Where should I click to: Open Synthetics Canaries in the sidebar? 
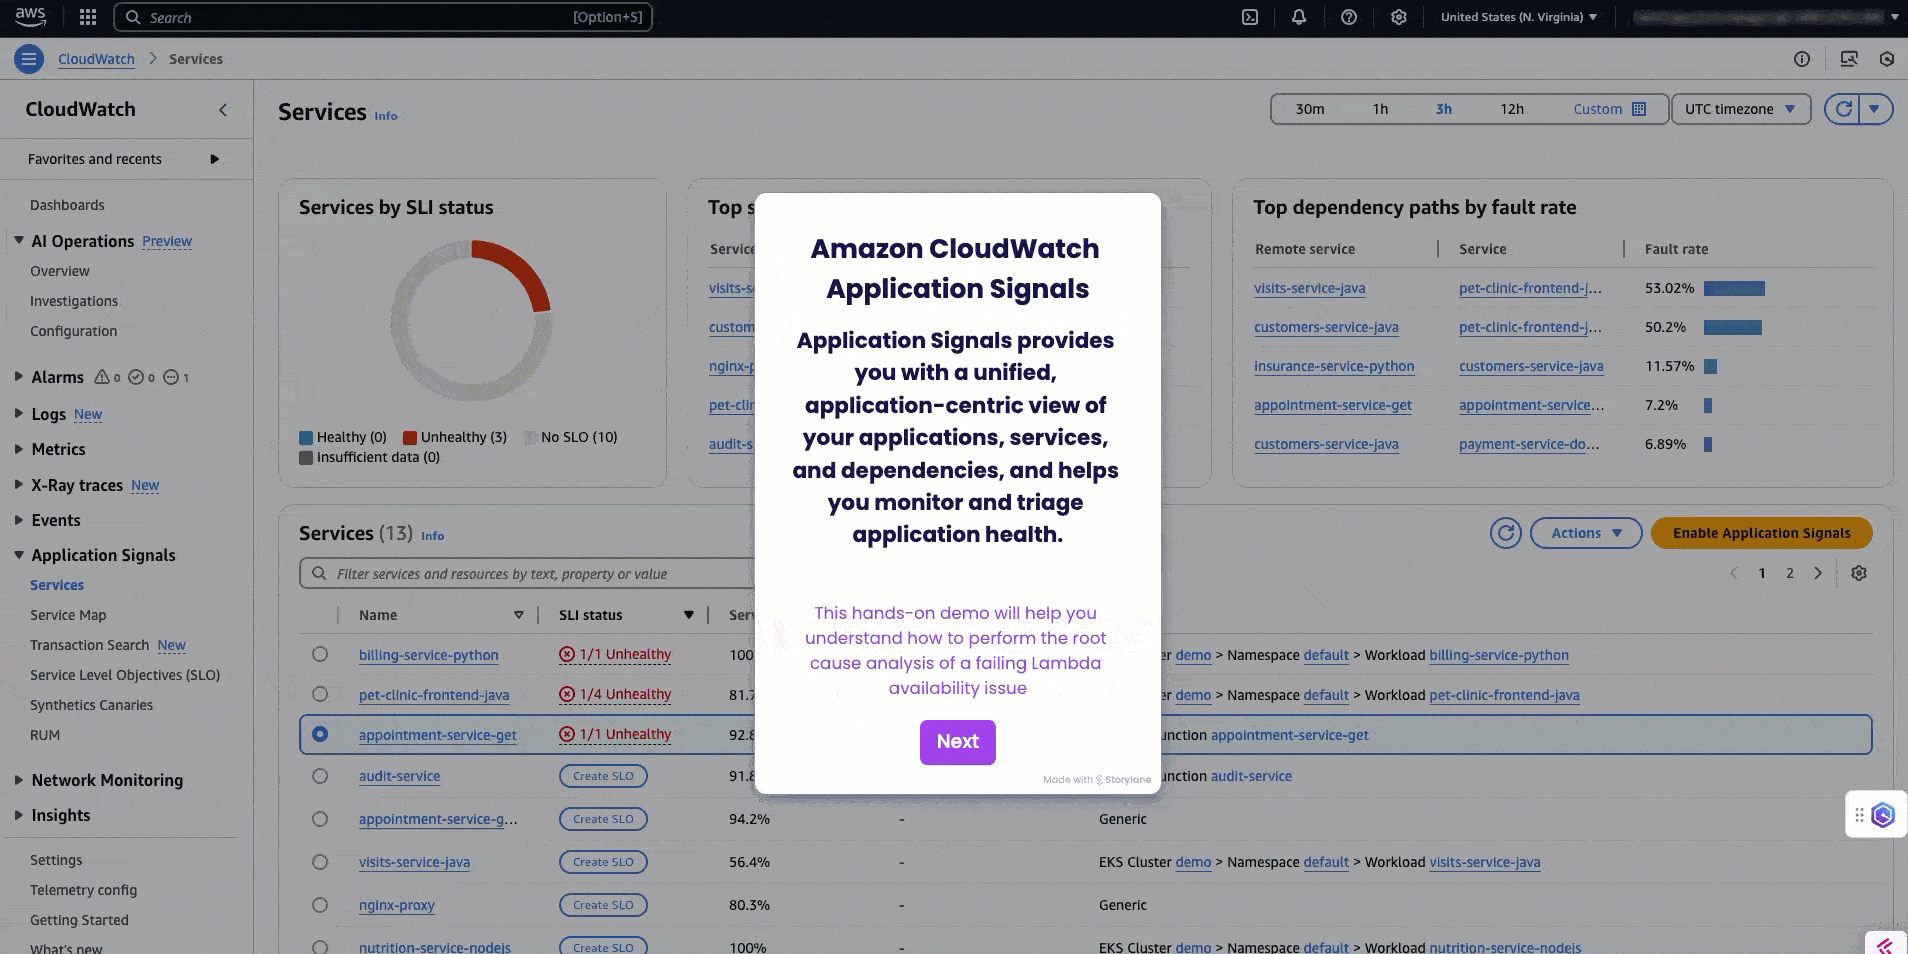pyautogui.click(x=91, y=705)
